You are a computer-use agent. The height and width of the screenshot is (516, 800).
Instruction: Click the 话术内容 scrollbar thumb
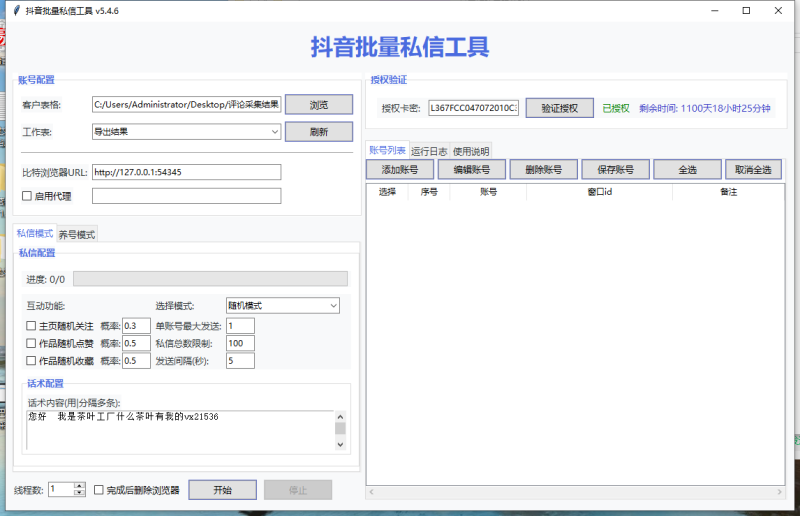(x=340, y=428)
